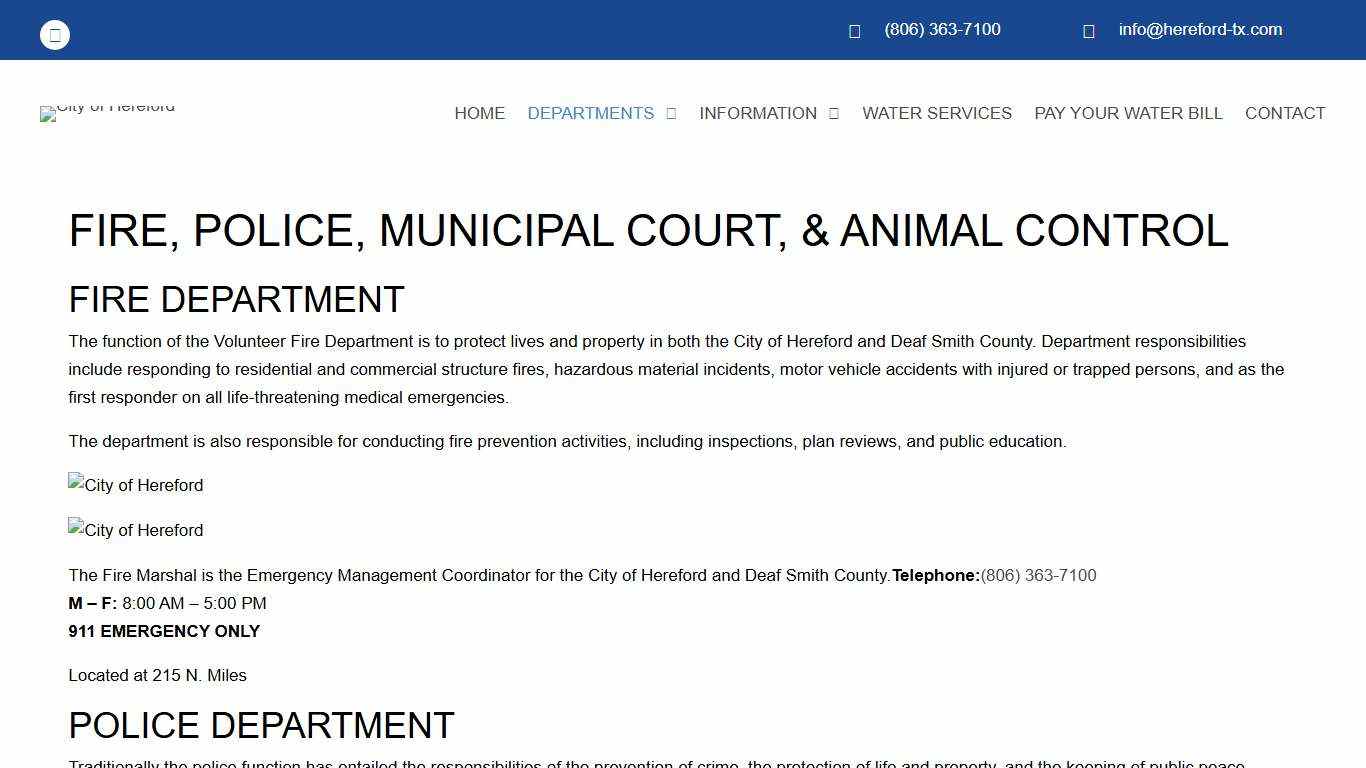Click the envelope icon beside the email address
This screenshot has height=768, width=1366.
tap(1089, 31)
